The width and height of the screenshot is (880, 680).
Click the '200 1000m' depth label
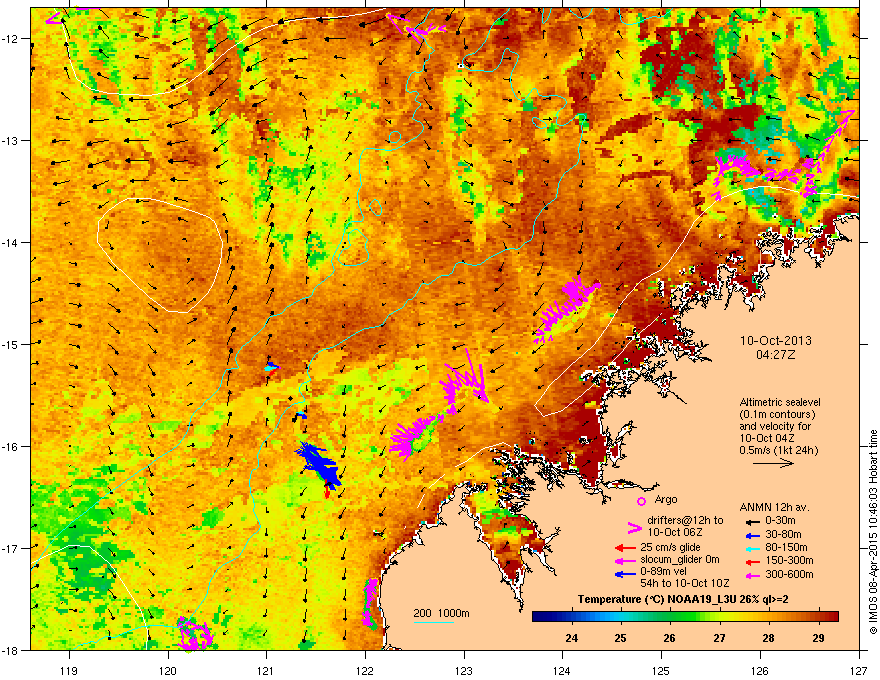click(441, 613)
